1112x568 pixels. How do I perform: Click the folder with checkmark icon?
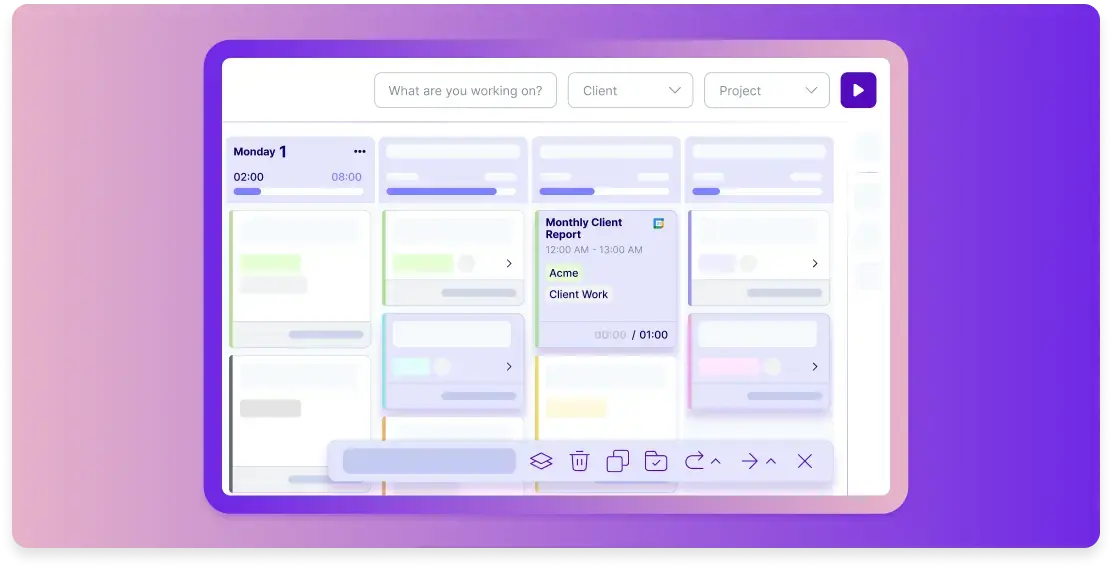[x=656, y=461]
